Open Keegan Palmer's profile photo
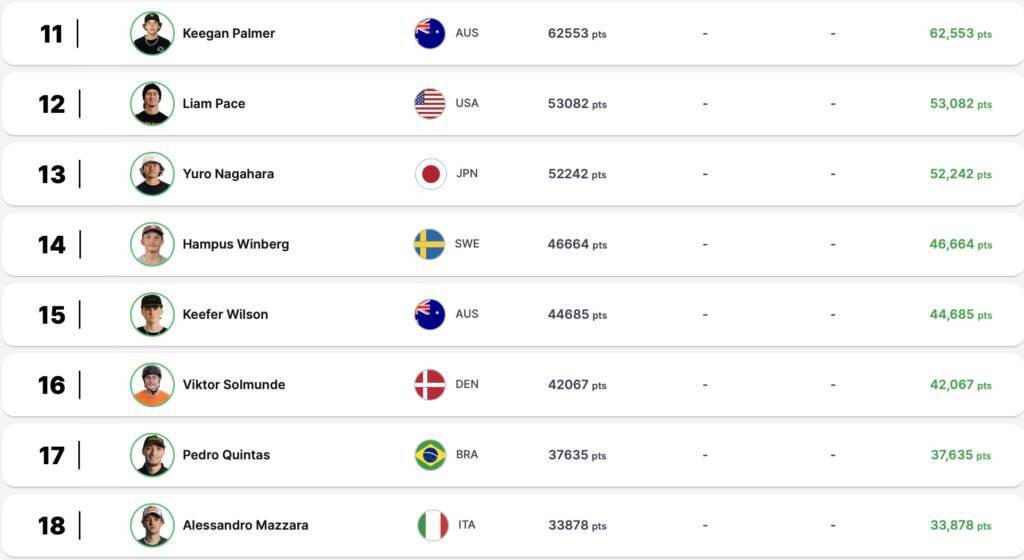Viewport: 1024px width, 560px height. click(152, 33)
